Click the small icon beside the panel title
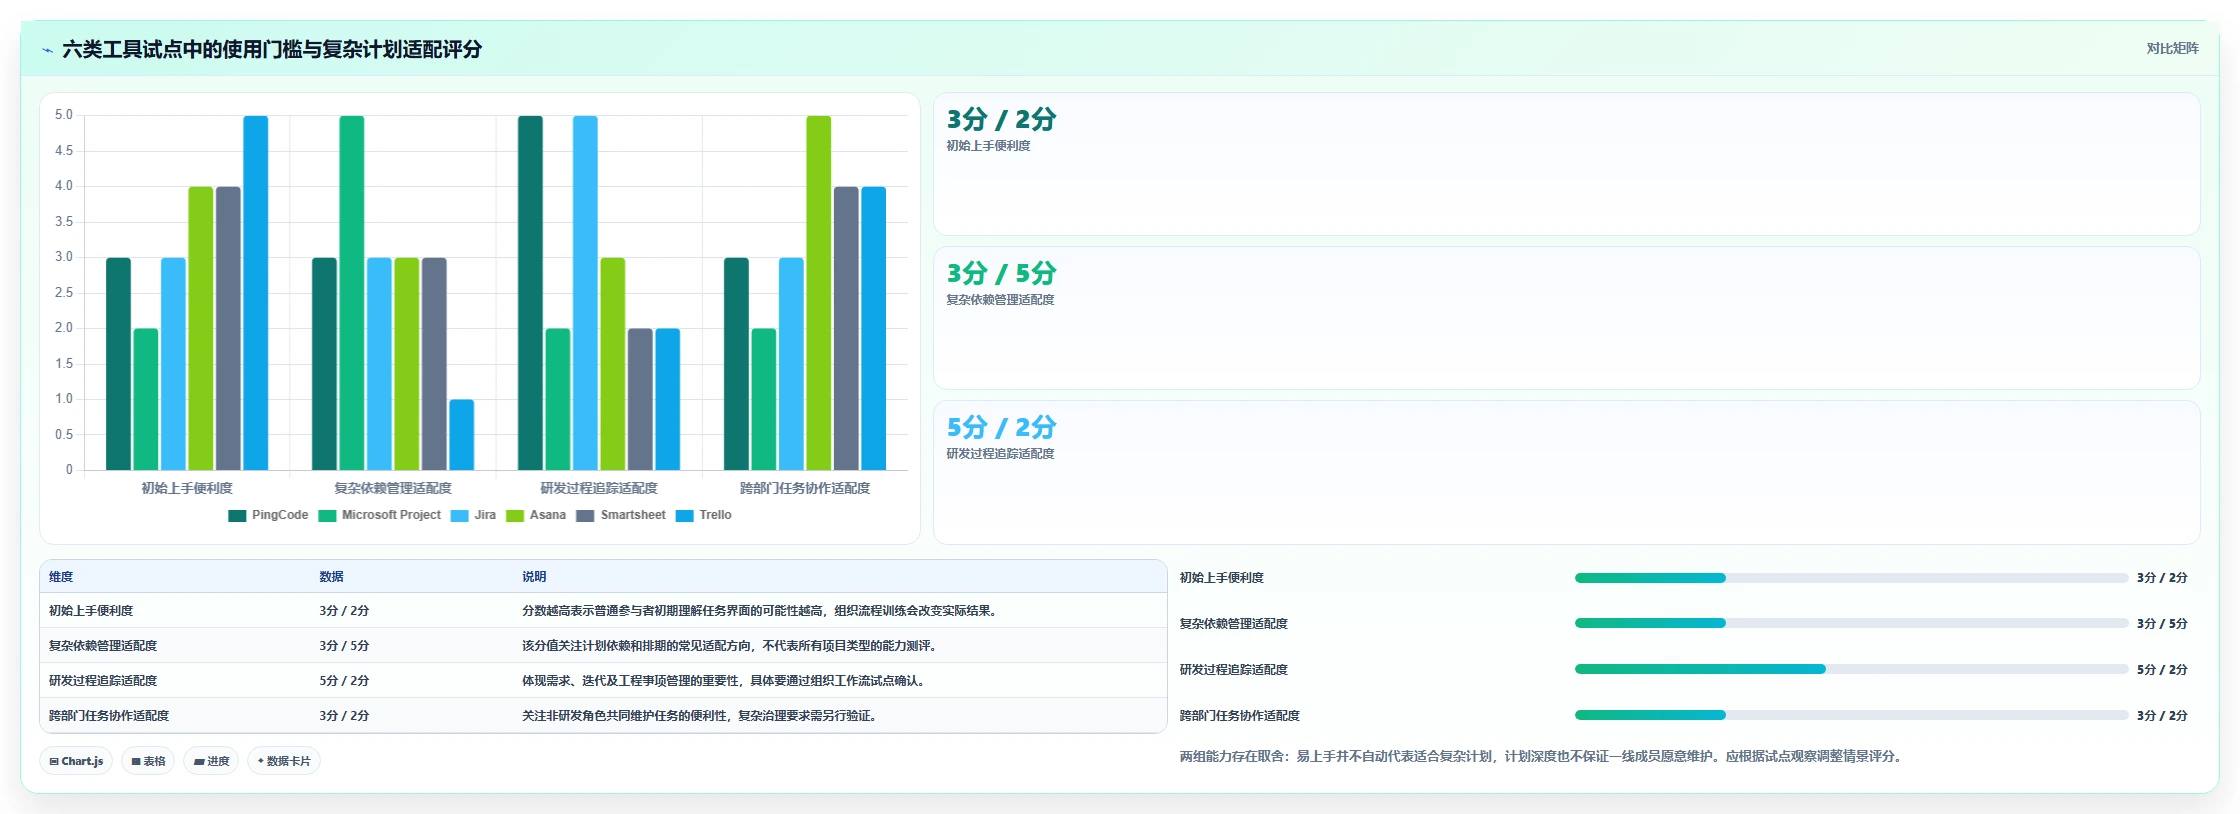 [x=47, y=50]
